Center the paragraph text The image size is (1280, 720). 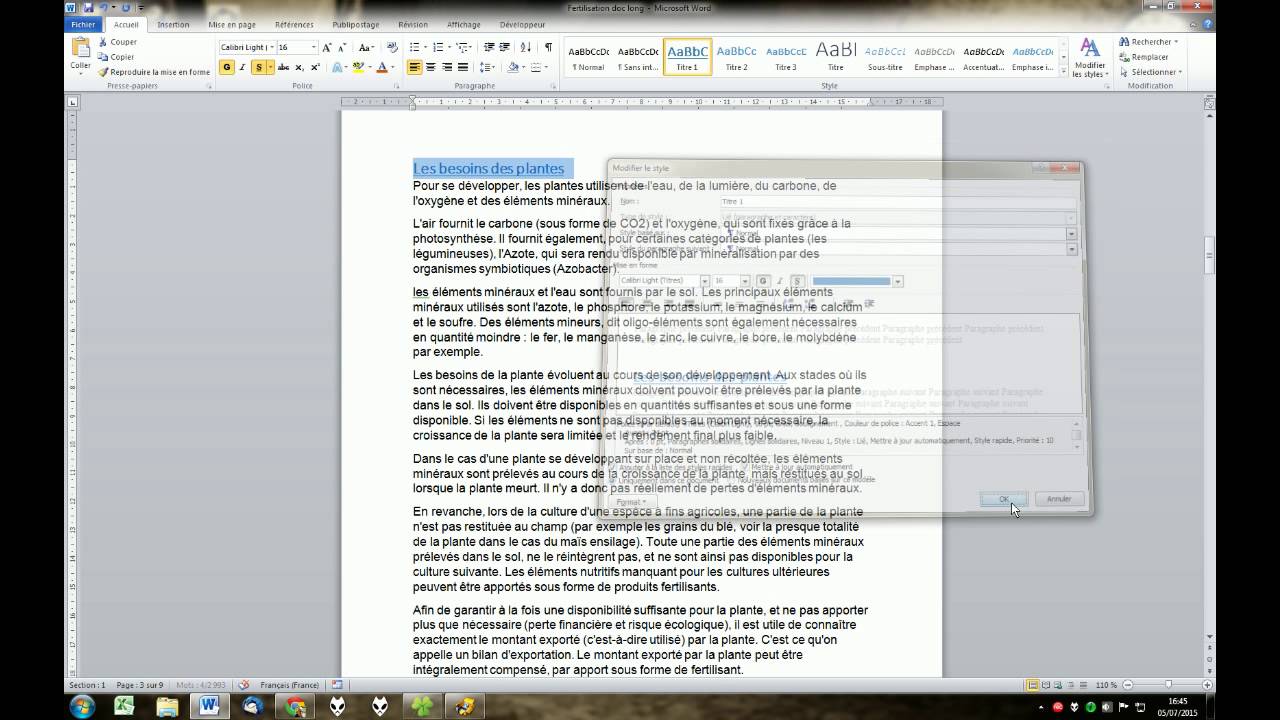point(431,67)
